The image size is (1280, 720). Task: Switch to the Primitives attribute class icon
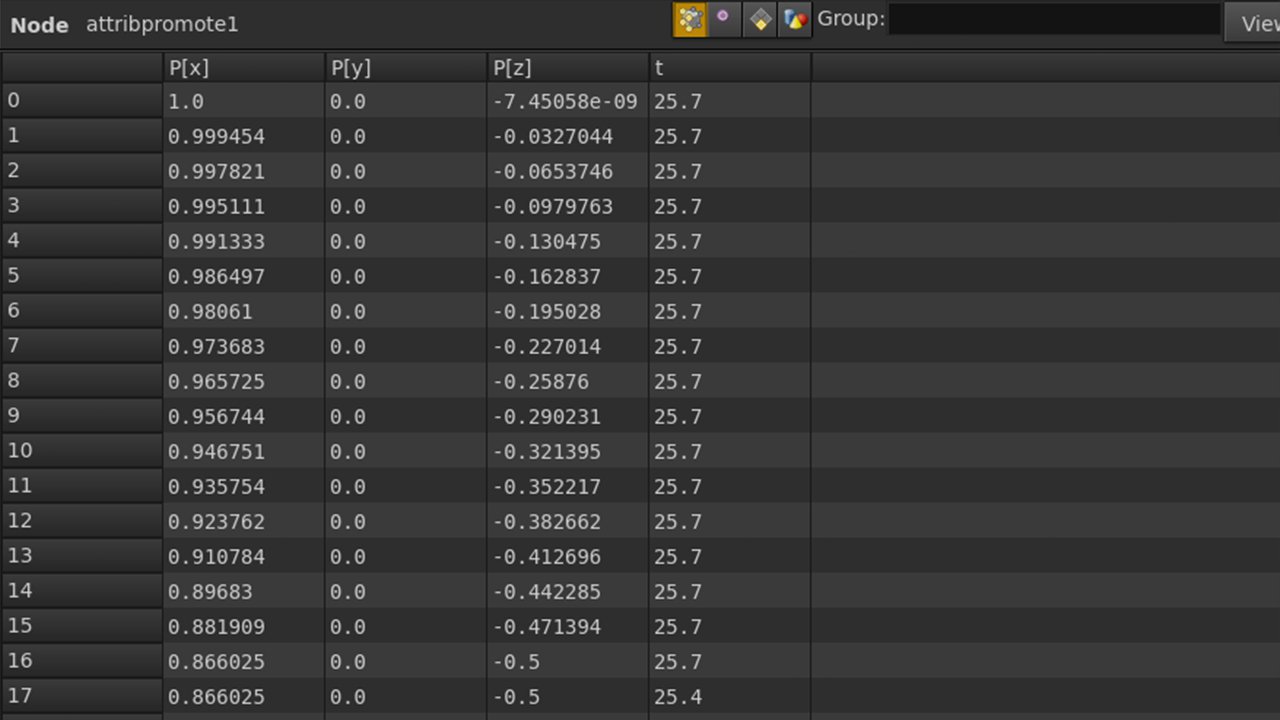tap(760, 19)
